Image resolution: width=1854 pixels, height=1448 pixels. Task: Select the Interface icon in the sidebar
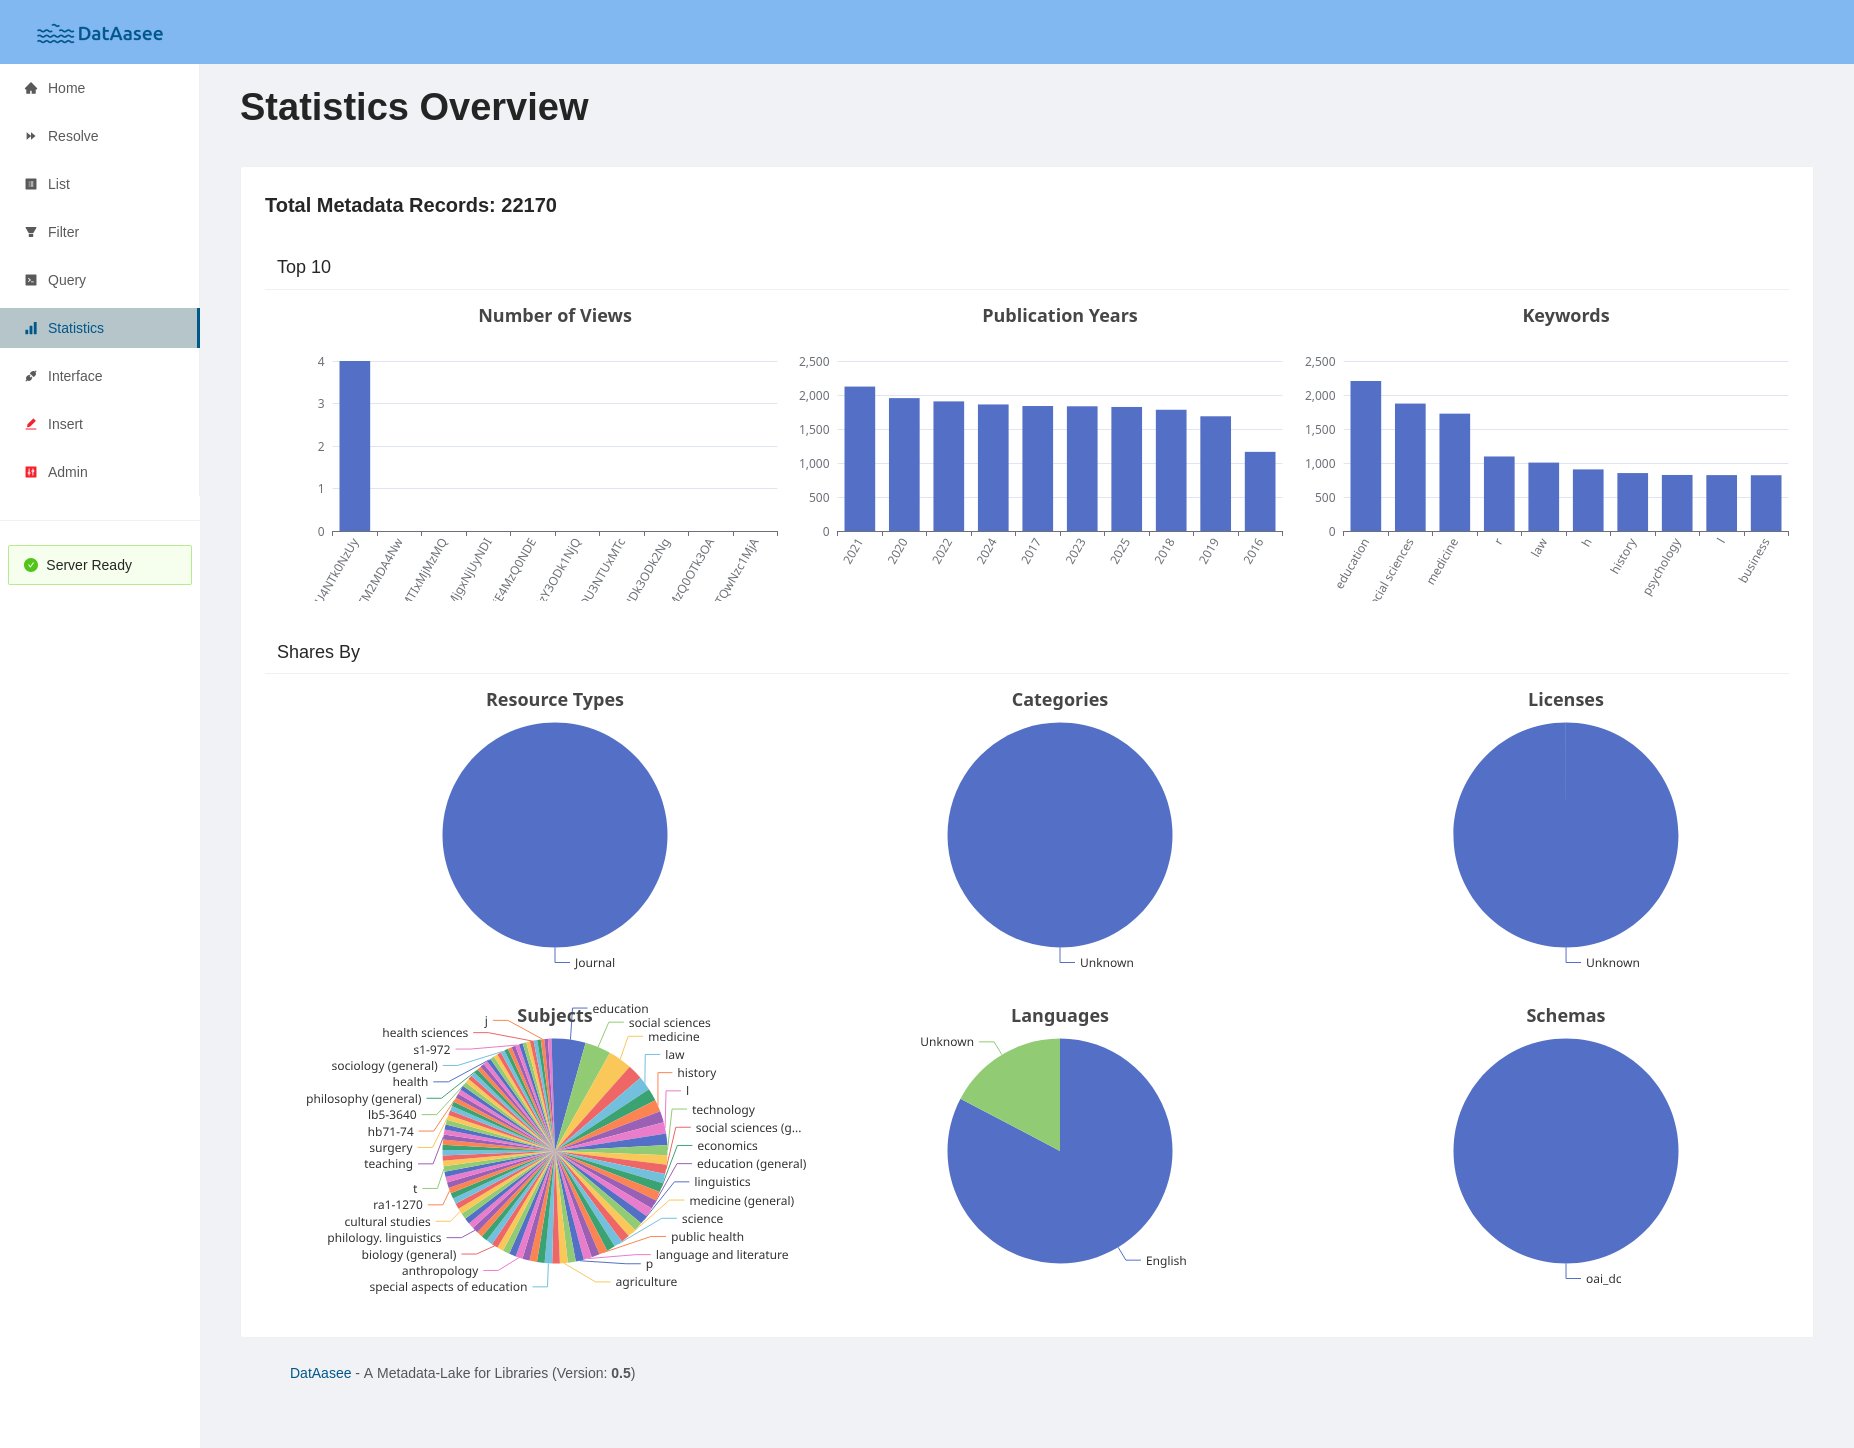coord(30,376)
